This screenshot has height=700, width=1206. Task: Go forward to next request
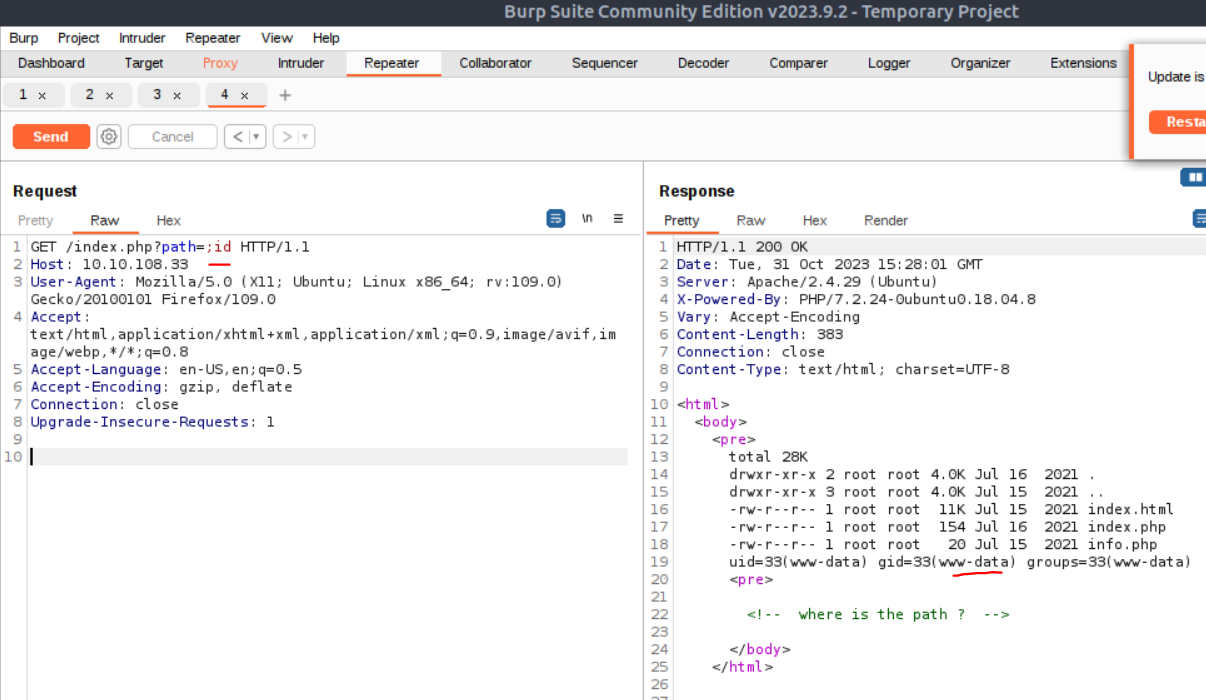tap(286, 137)
